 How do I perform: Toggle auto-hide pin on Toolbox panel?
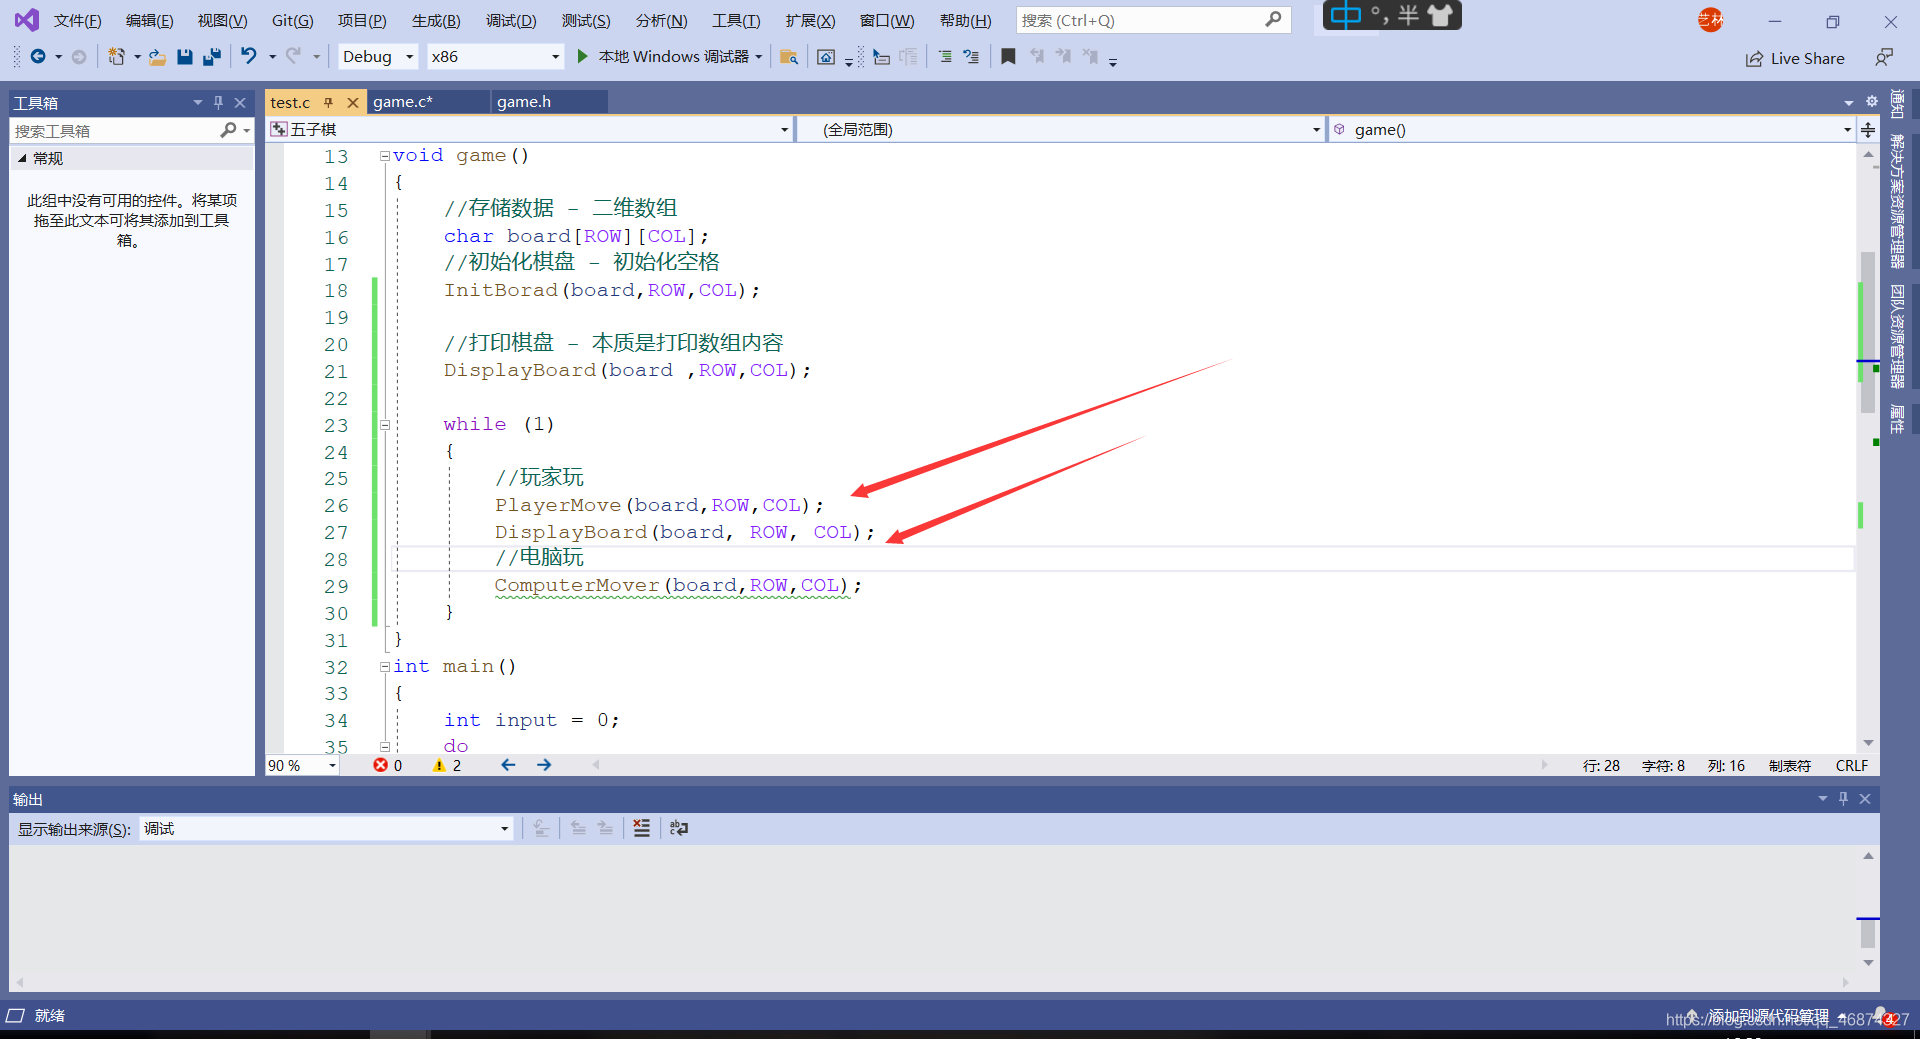[x=218, y=102]
